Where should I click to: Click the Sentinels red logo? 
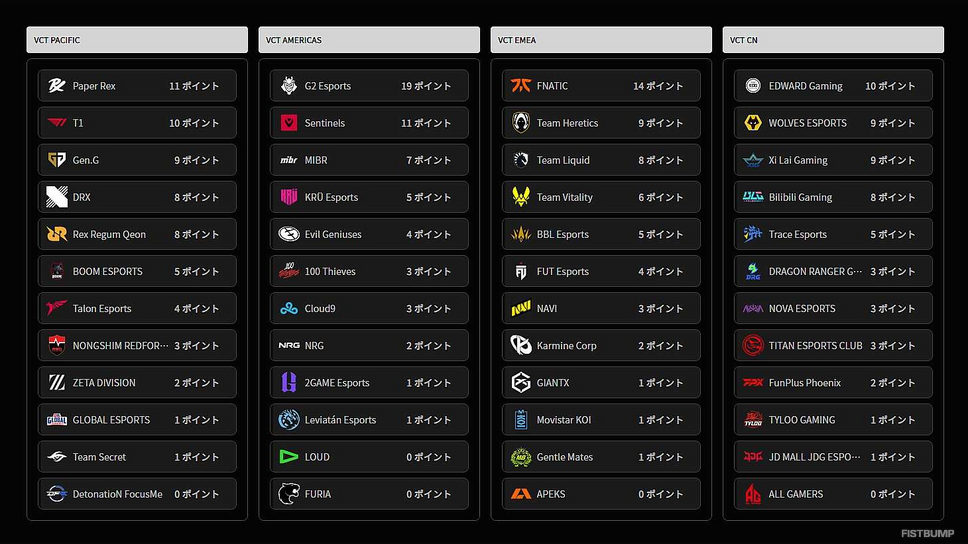click(289, 123)
